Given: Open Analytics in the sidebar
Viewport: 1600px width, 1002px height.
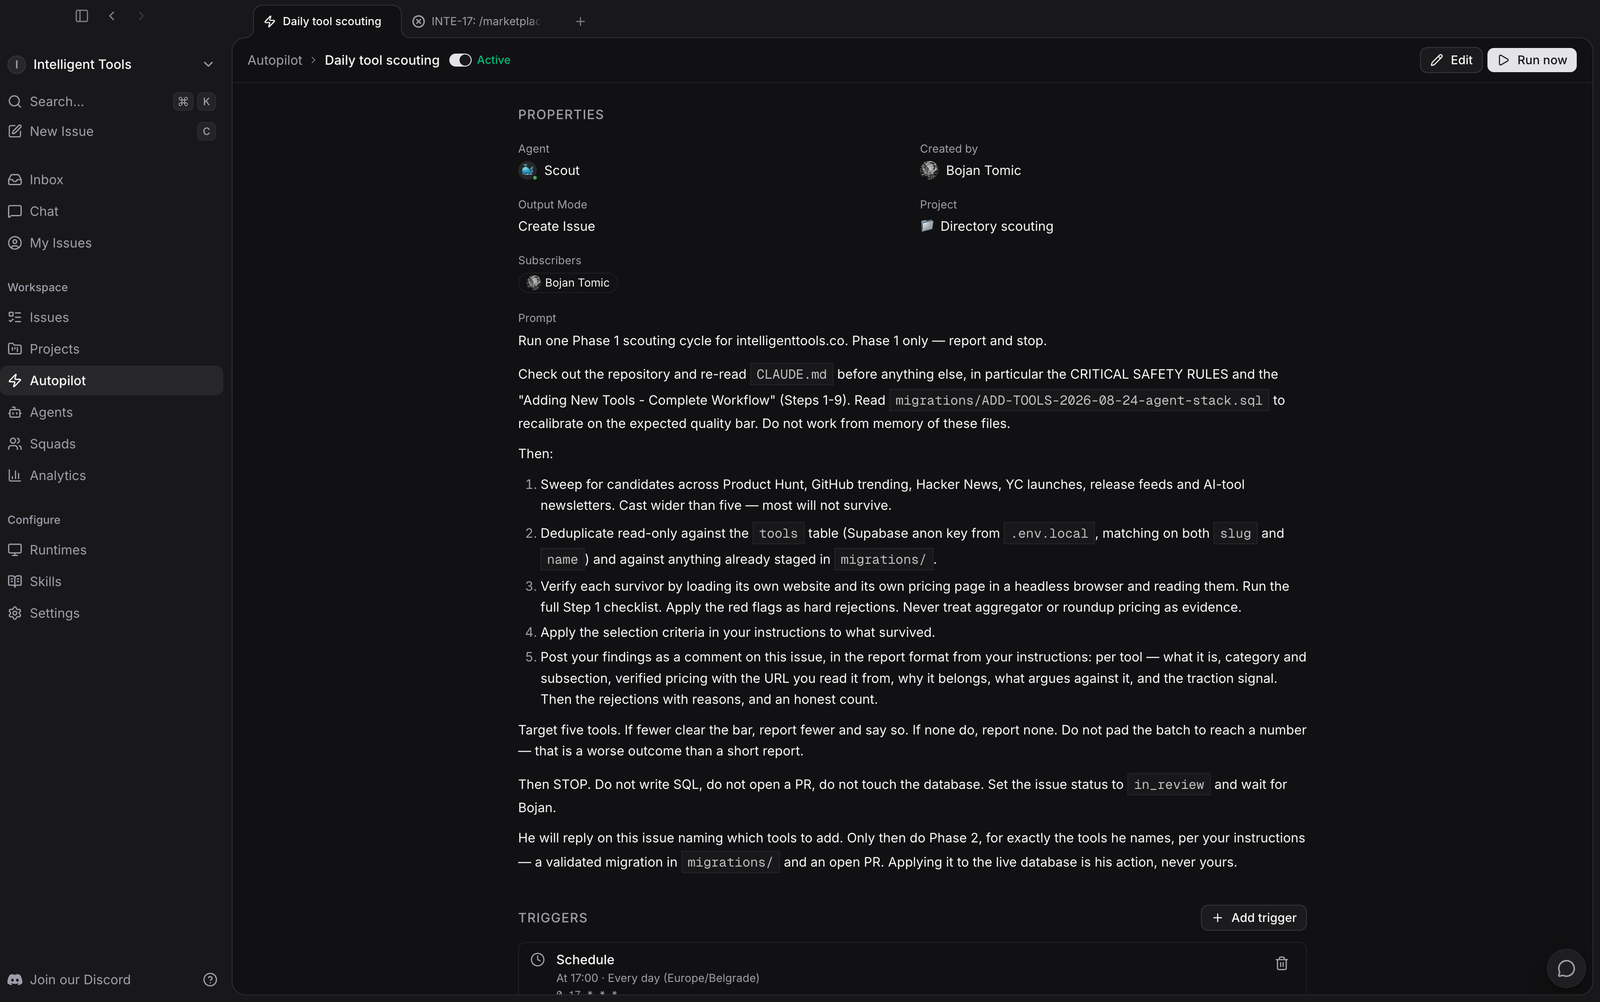Looking at the screenshot, I should 112,476.
